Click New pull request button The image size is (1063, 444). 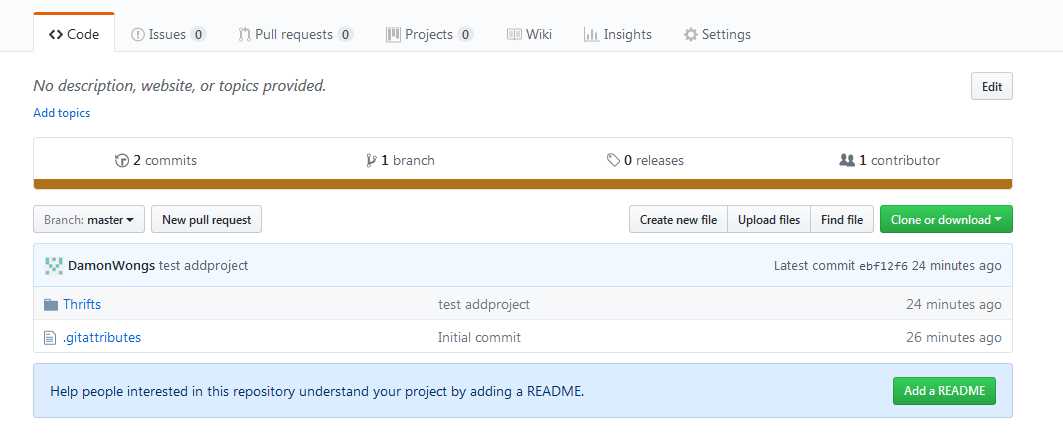point(206,220)
